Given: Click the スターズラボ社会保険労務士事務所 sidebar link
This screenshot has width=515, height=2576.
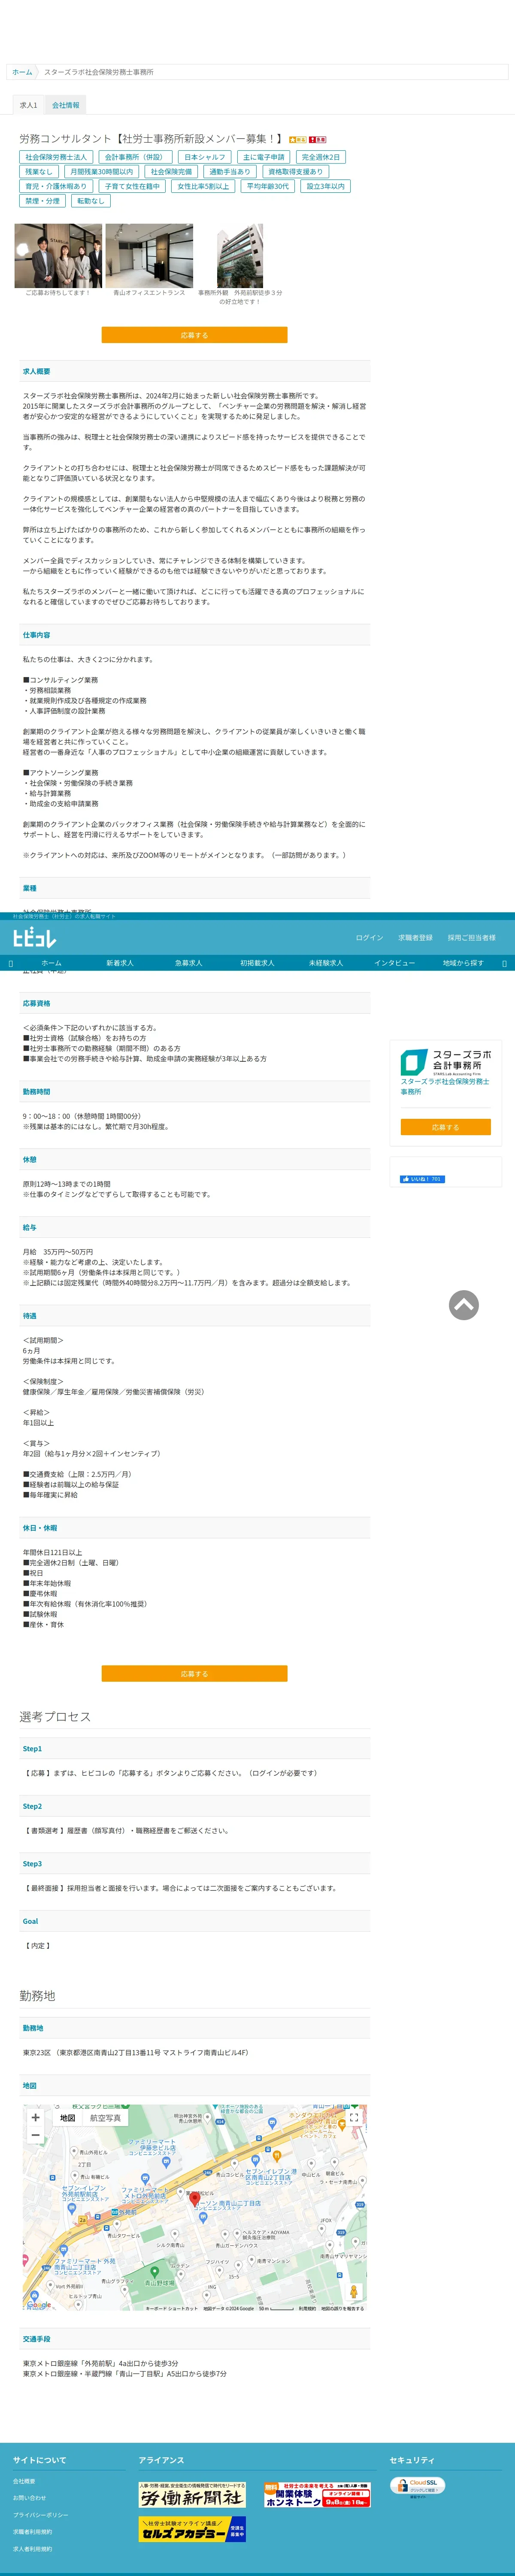Looking at the screenshot, I should [445, 1086].
